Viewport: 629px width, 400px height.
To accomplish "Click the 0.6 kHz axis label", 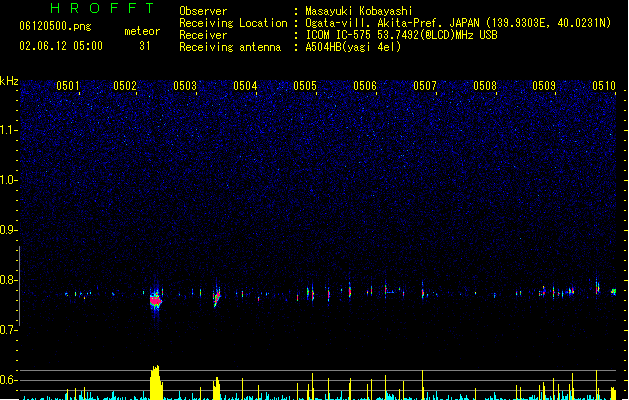I will point(8,380).
